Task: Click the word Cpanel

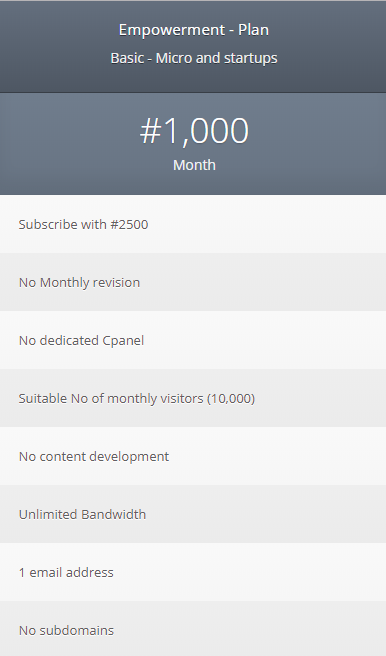Action: (123, 341)
